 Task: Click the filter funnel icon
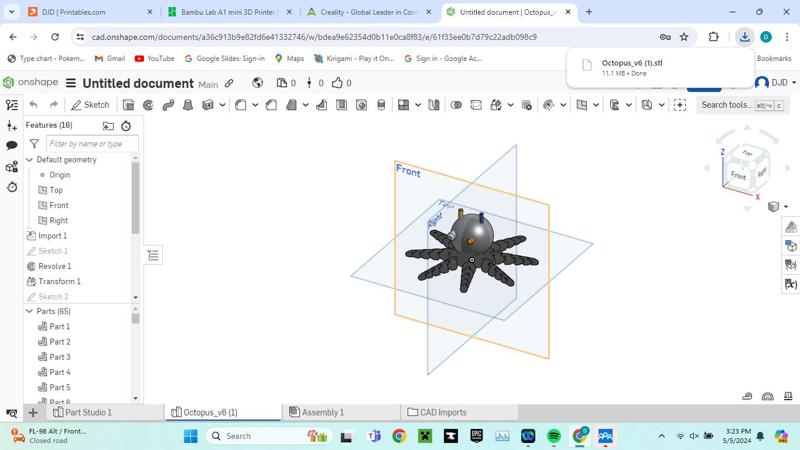pyautogui.click(x=34, y=144)
